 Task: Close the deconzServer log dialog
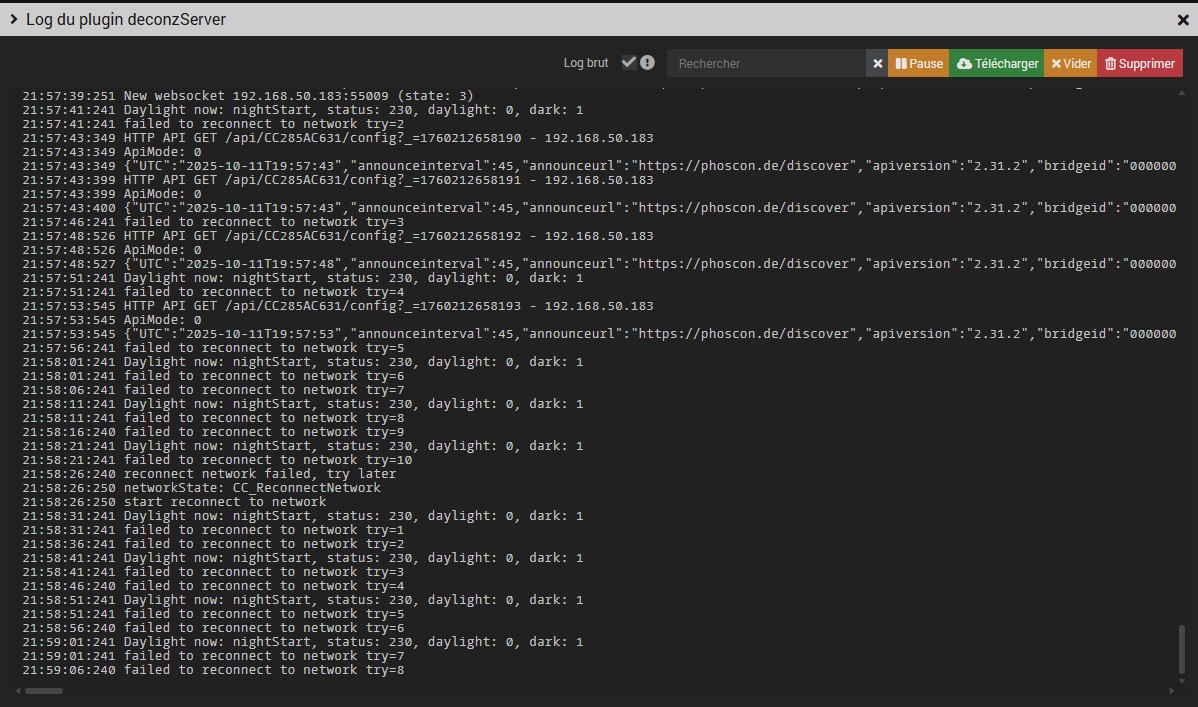point(1183,20)
